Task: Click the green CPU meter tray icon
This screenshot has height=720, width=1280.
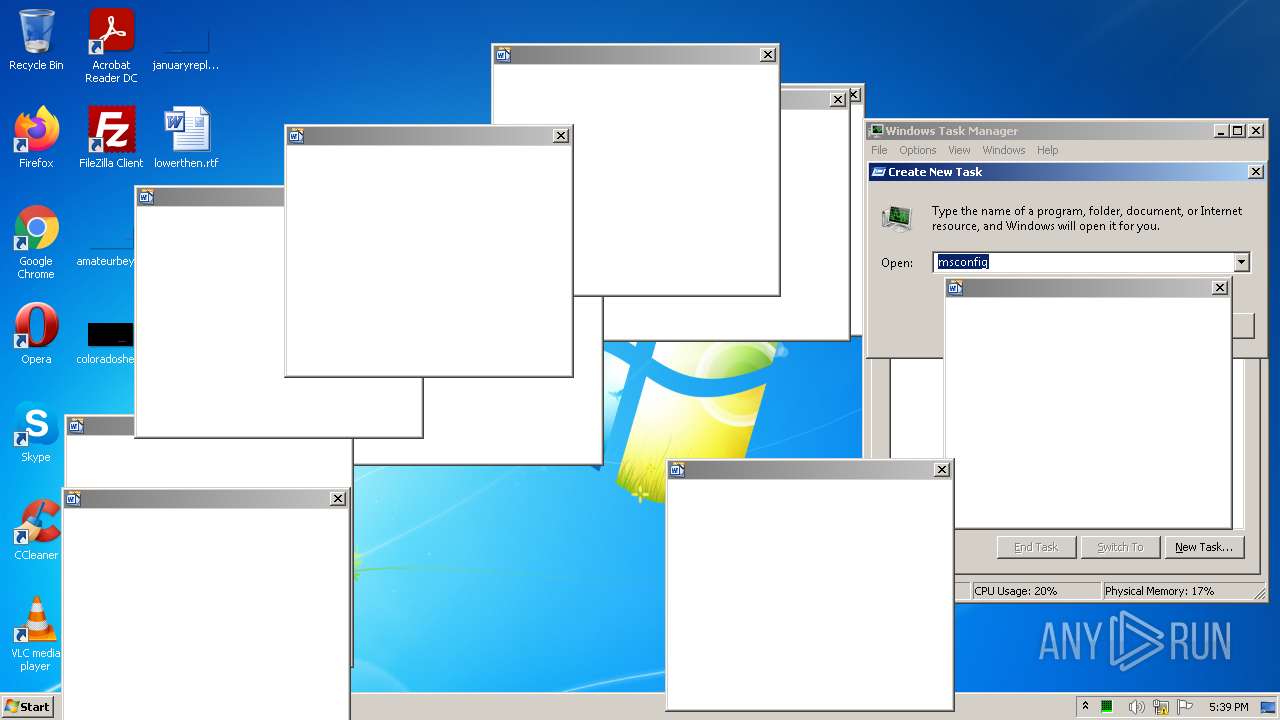Action: pos(1107,707)
